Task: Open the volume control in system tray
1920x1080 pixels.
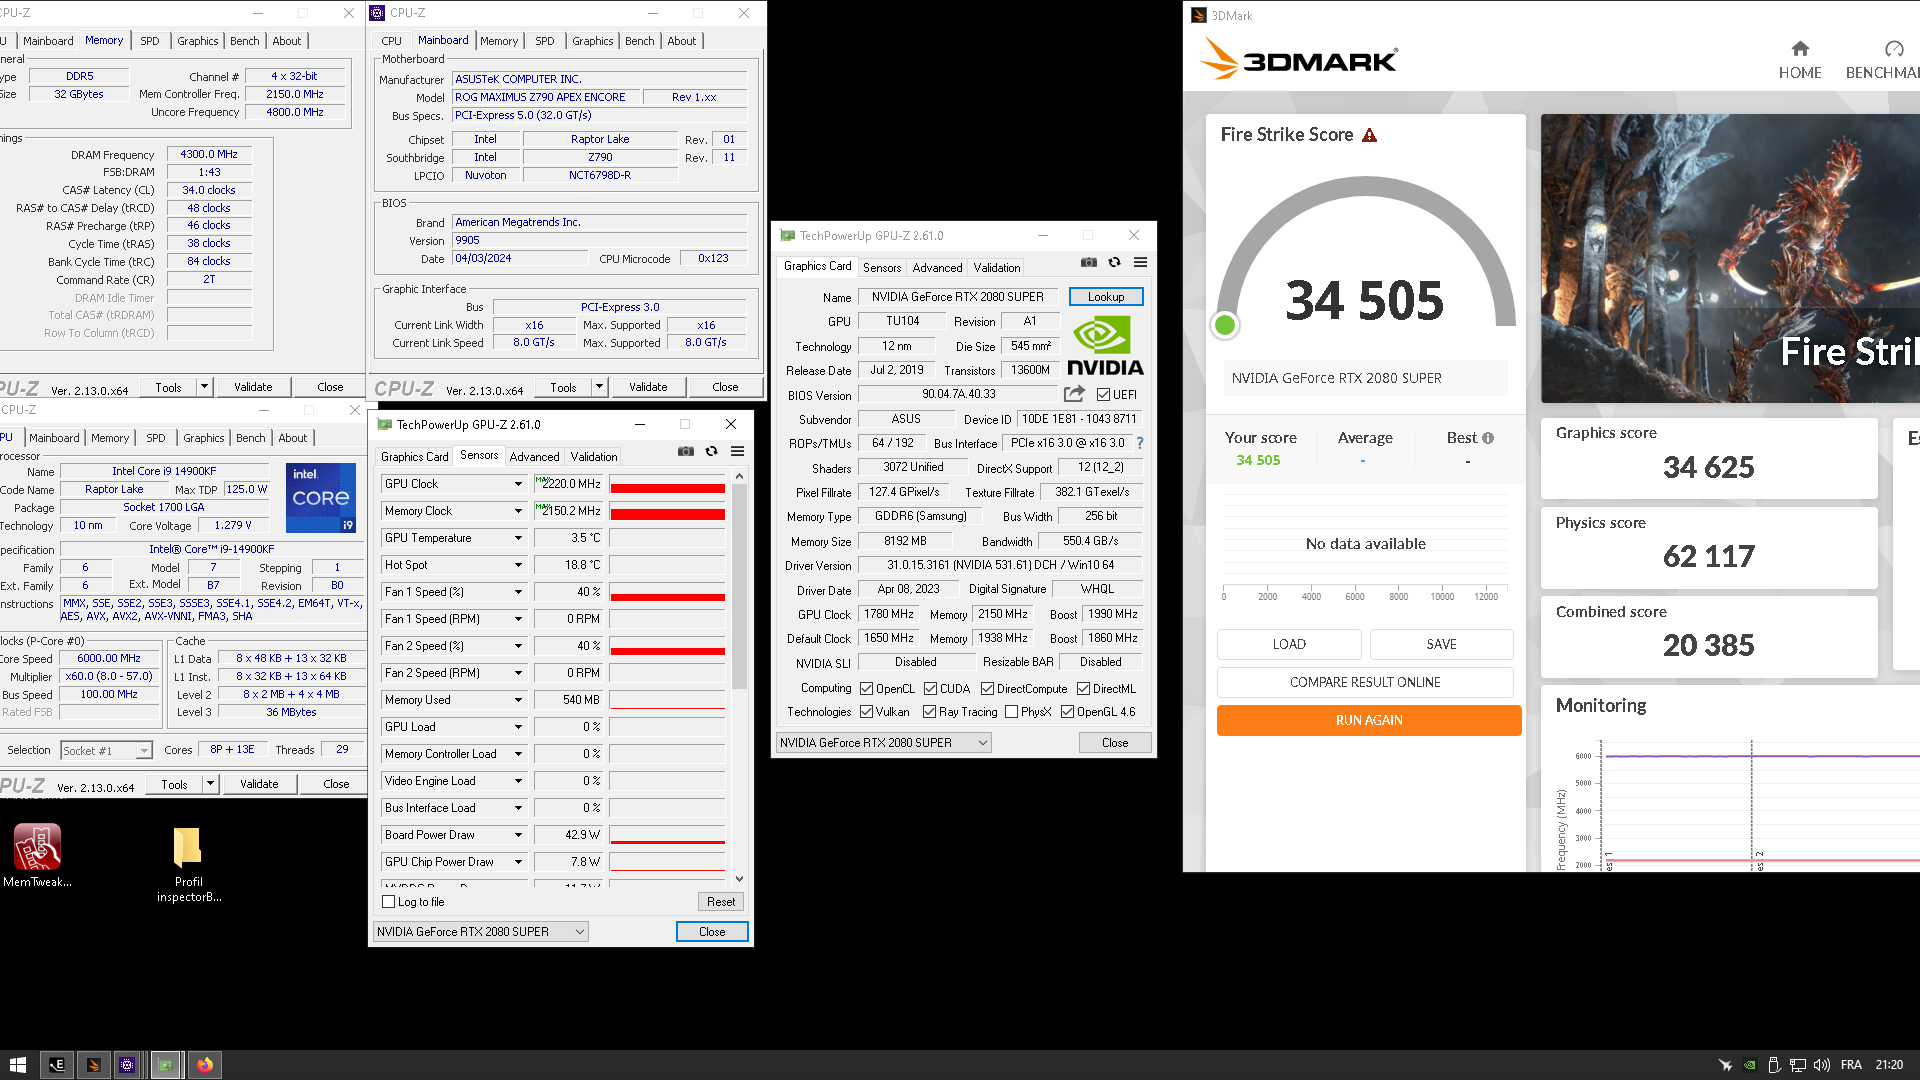Action: click(1822, 1065)
